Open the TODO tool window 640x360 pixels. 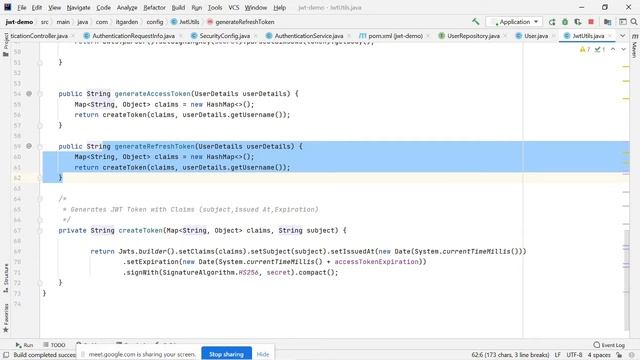54,345
